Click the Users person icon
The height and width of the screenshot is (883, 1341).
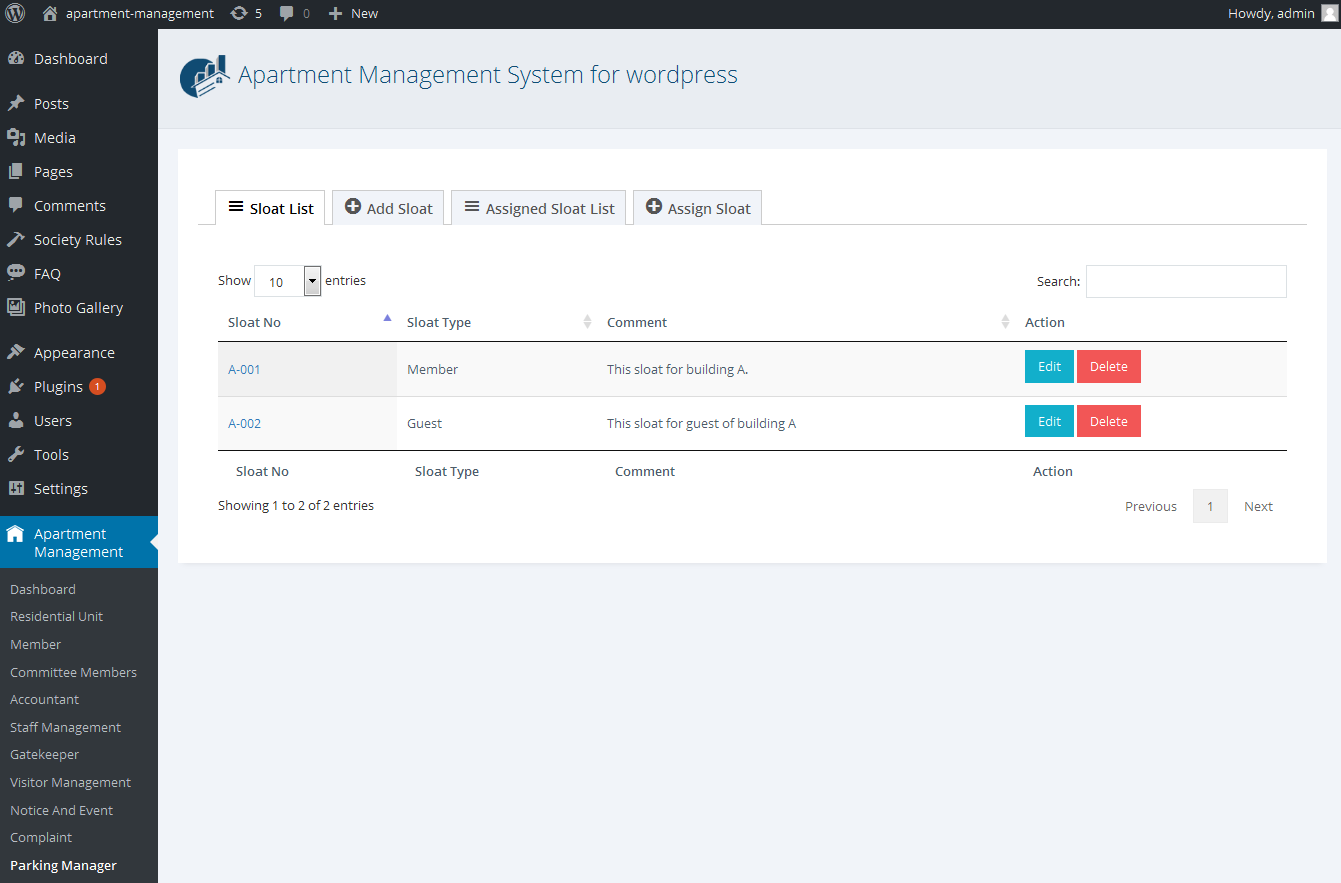(16, 421)
